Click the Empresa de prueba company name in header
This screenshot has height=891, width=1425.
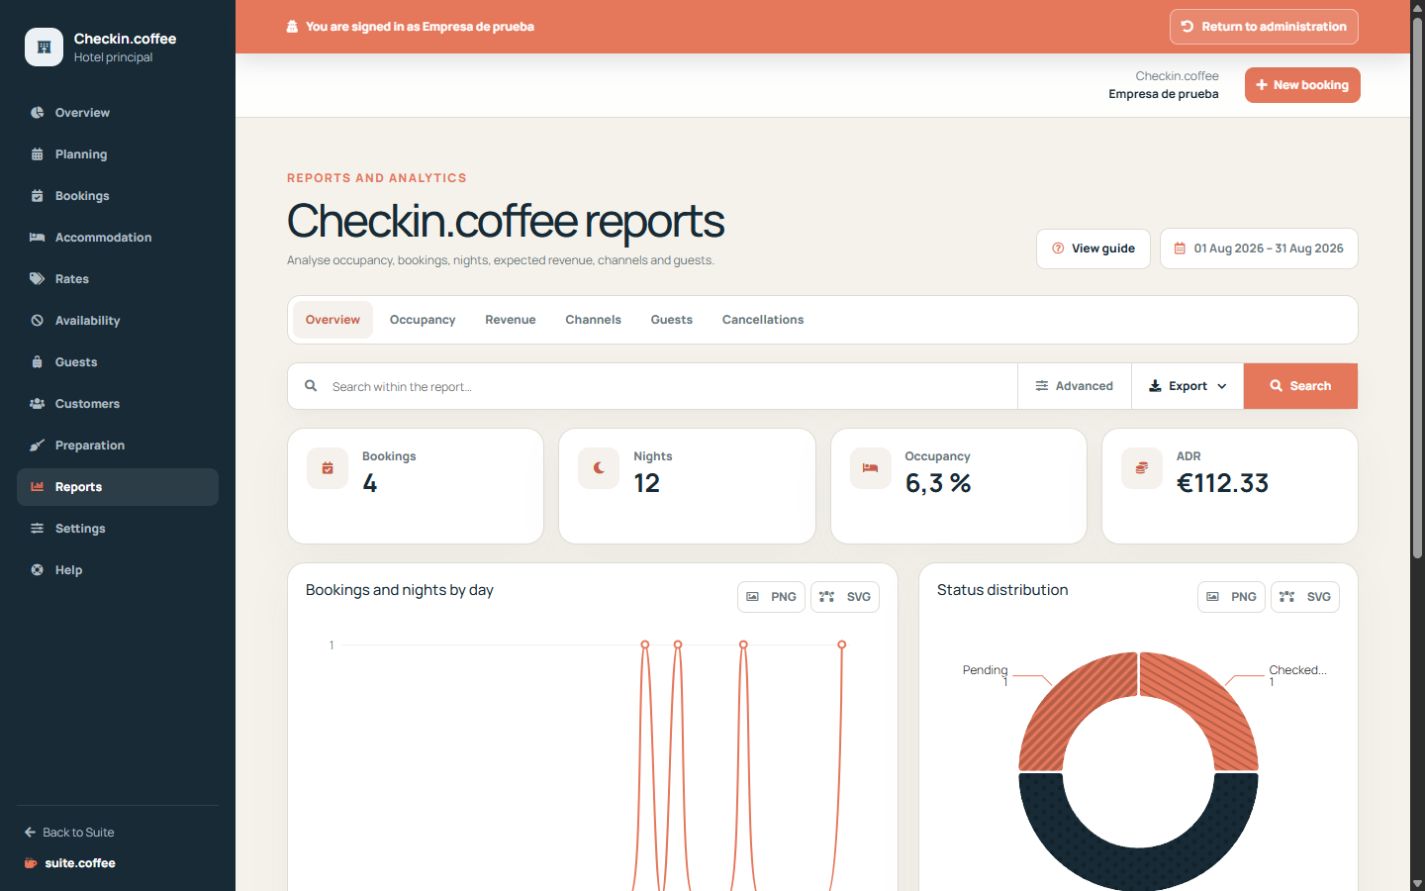[x=1163, y=95]
